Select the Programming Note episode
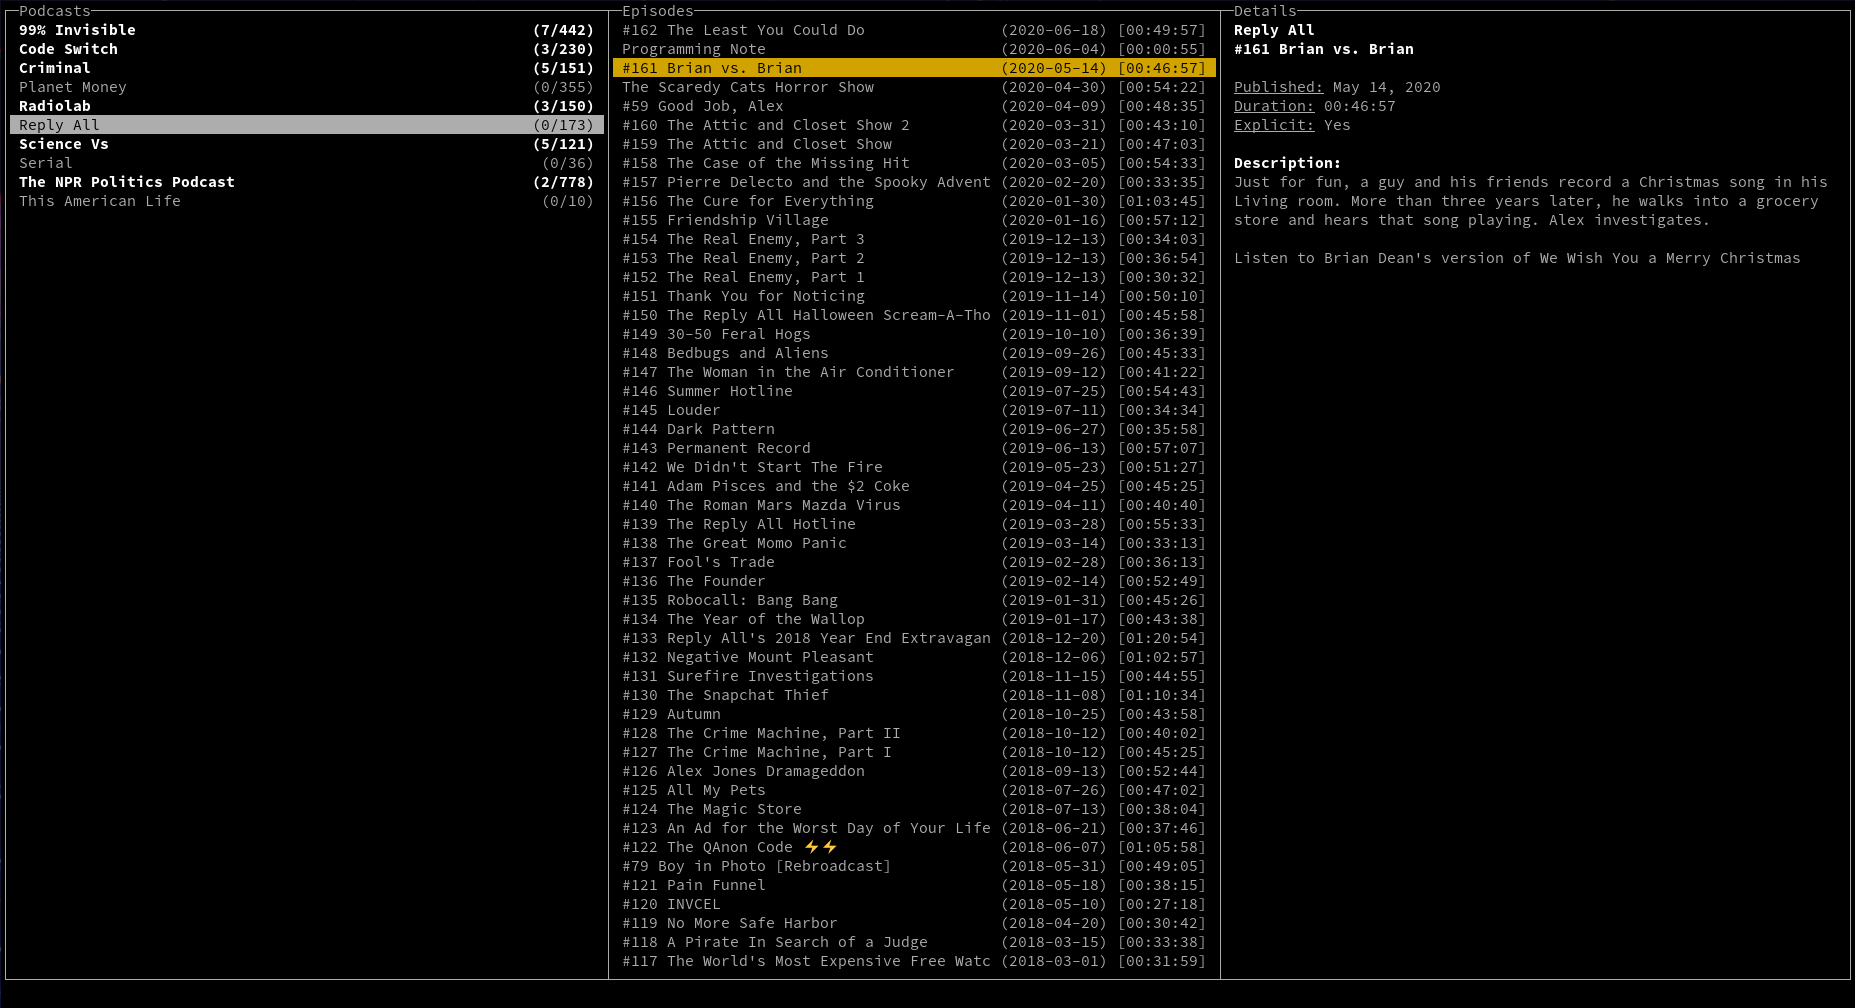Image resolution: width=1855 pixels, height=1008 pixels. [x=914, y=49]
